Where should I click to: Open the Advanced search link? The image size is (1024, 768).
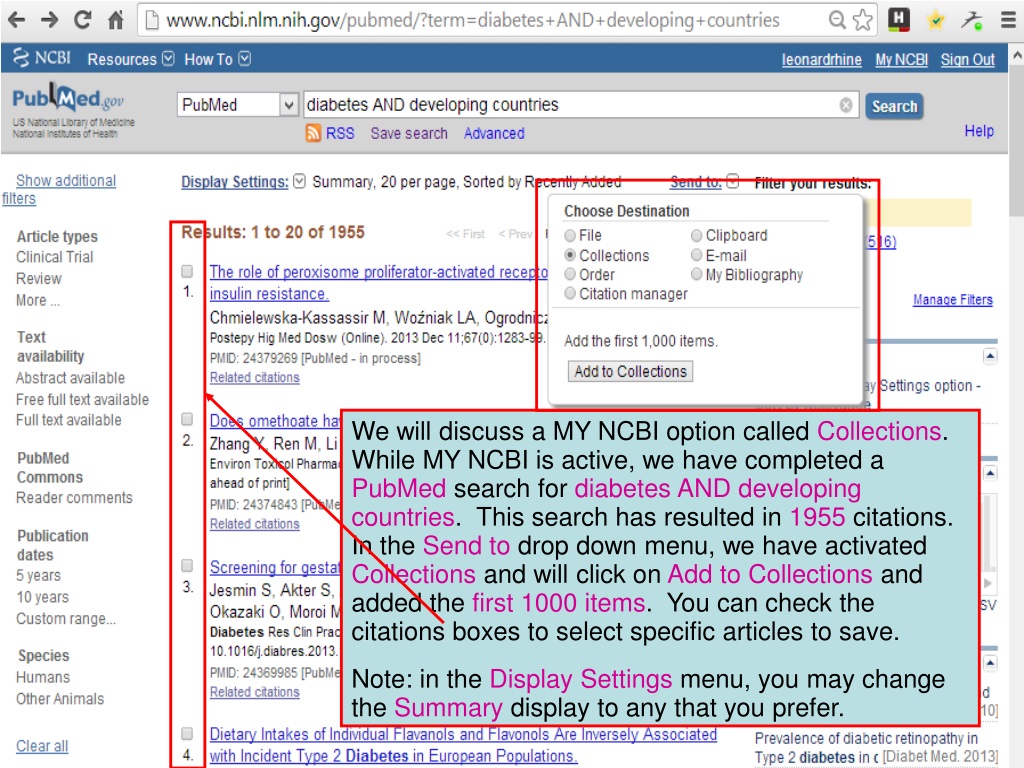tap(494, 133)
